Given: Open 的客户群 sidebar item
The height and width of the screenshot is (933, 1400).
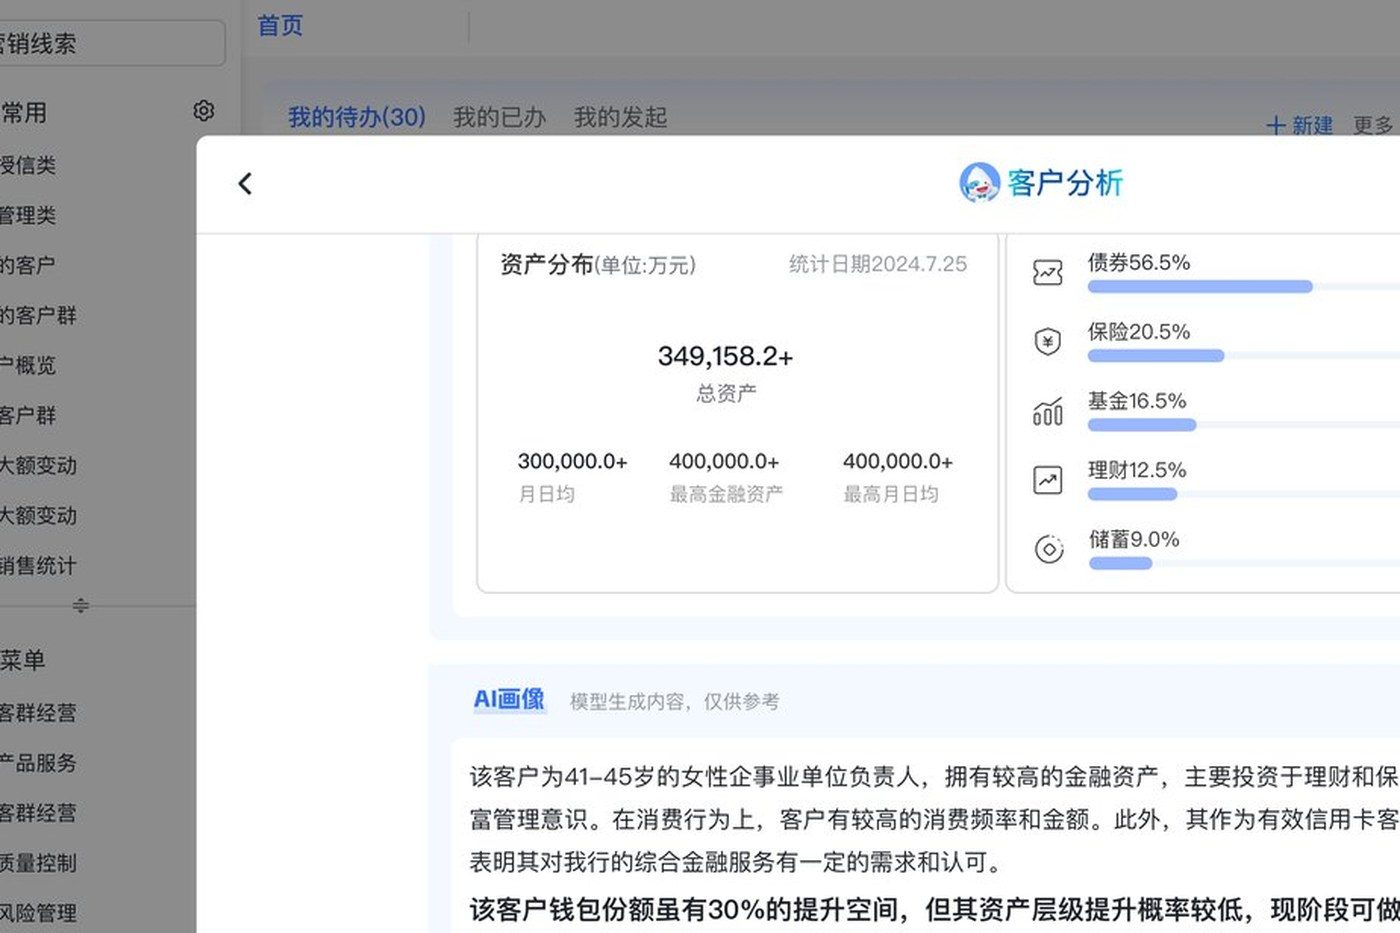Looking at the screenshot, I should pos(38,315).
